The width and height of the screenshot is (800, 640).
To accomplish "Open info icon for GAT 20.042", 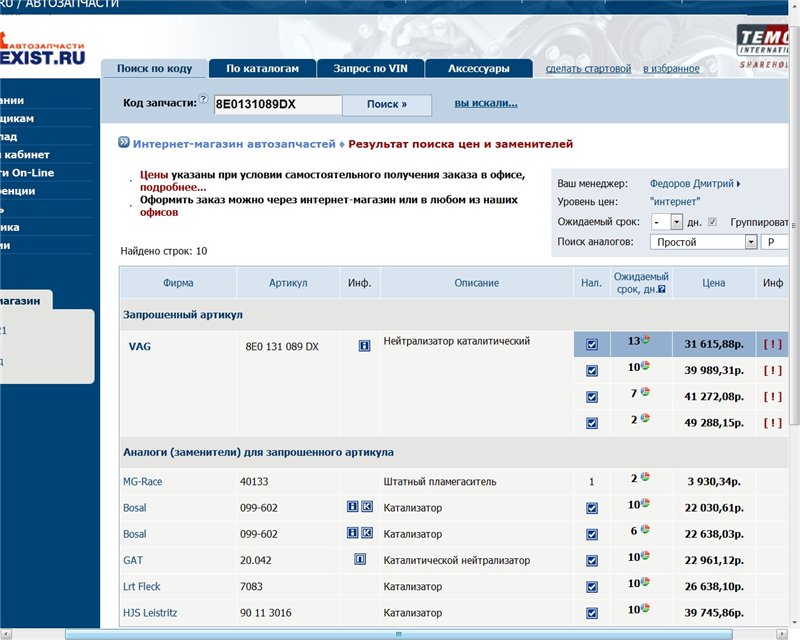I will pyautogui.click(x=360, y=559).
